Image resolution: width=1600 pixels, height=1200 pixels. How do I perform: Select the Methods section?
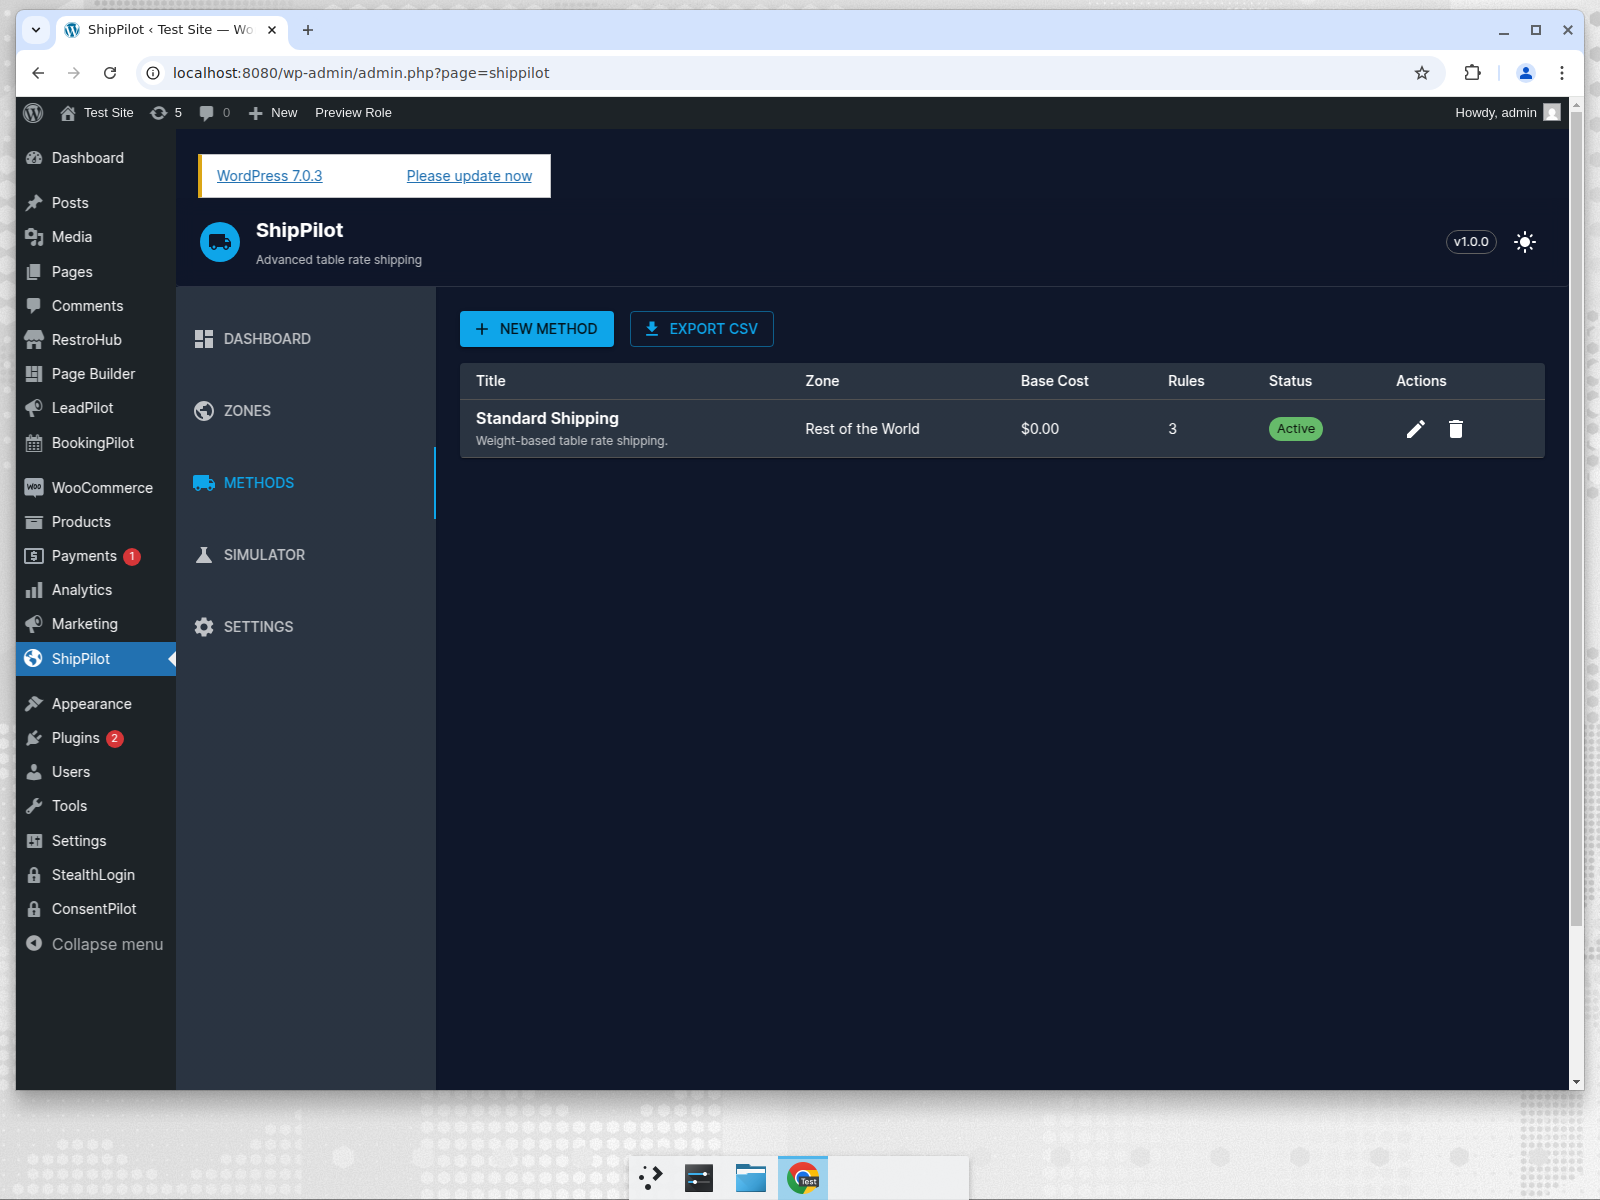coord(306,483)
